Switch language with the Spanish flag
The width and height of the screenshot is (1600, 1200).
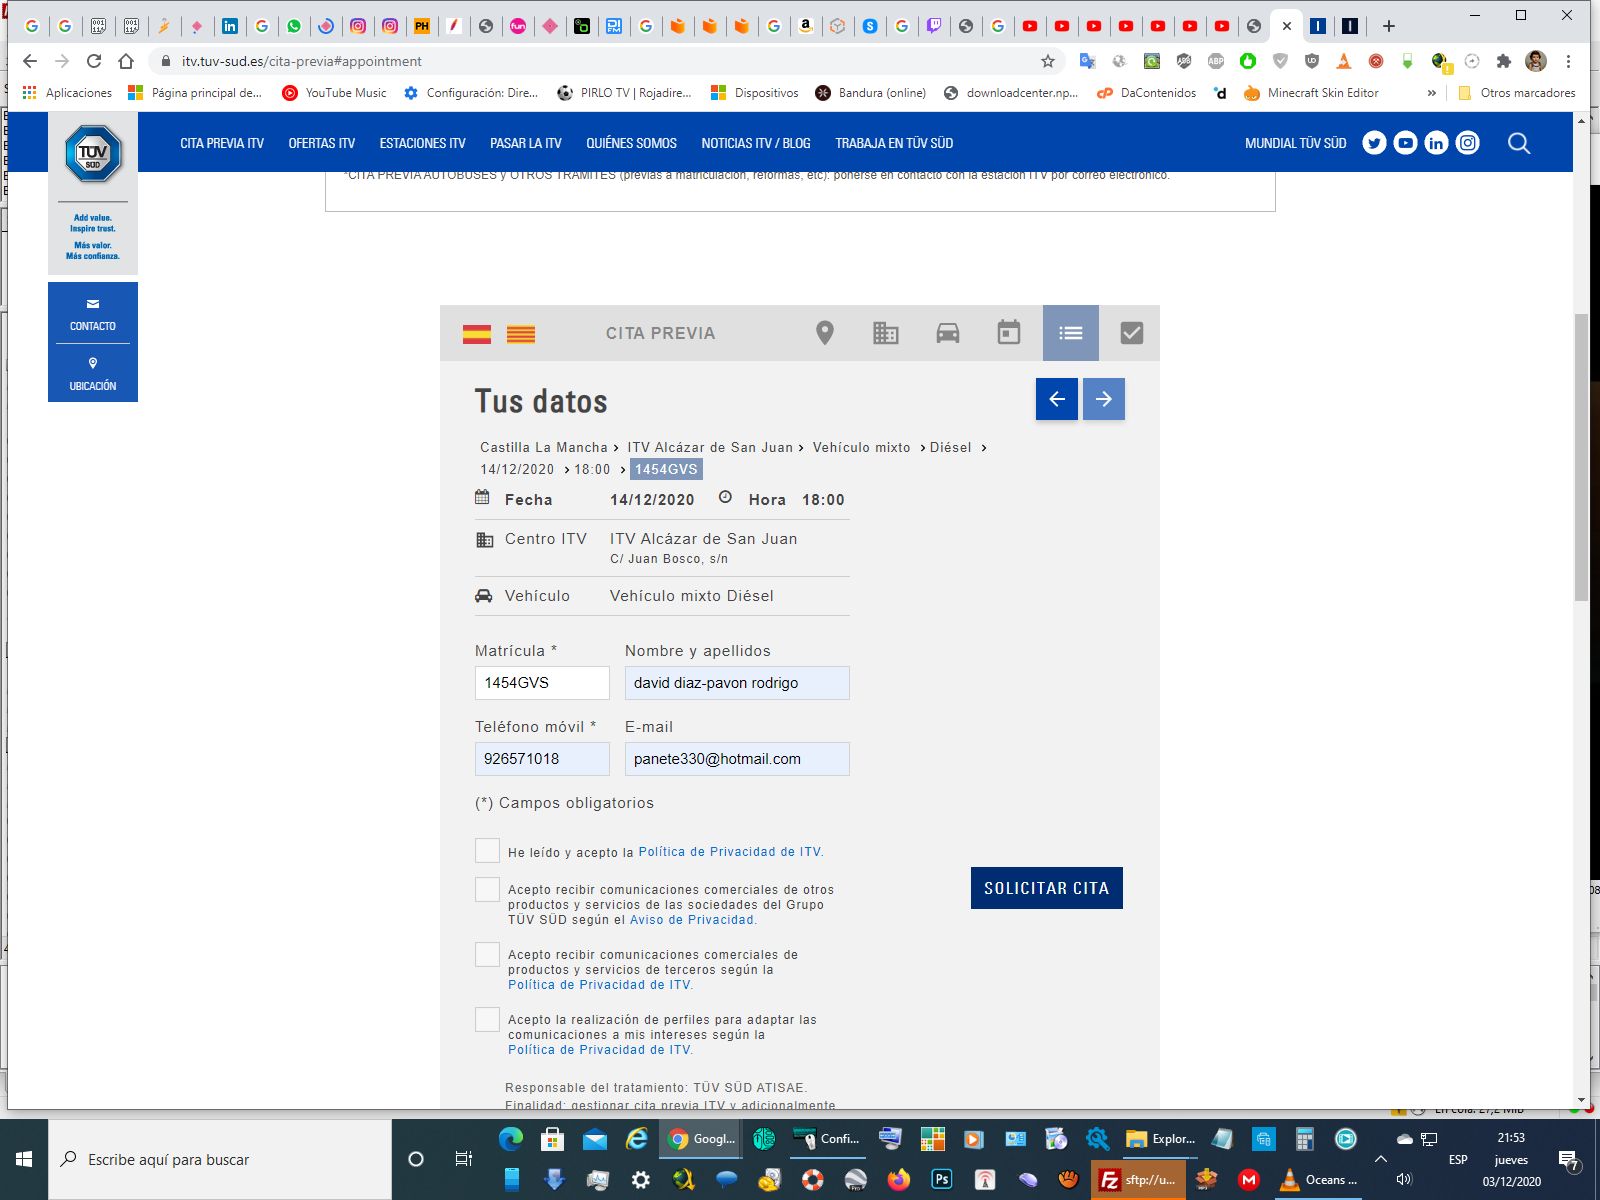(x=477, y=334)
